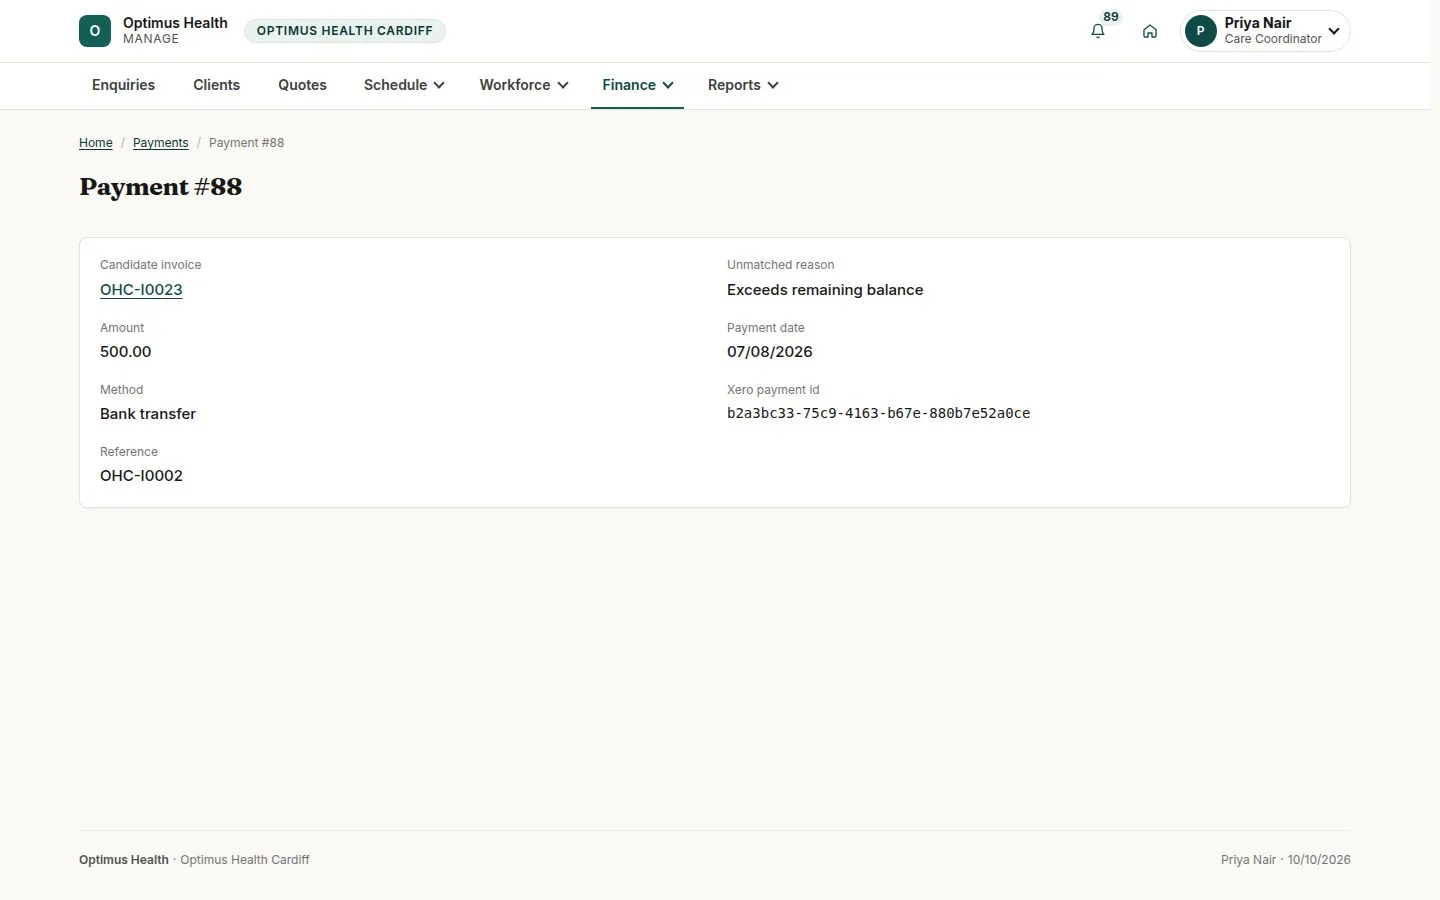Go to the home icon in header
This screenshot has width=1440, height=900.
pos(1150,31)
